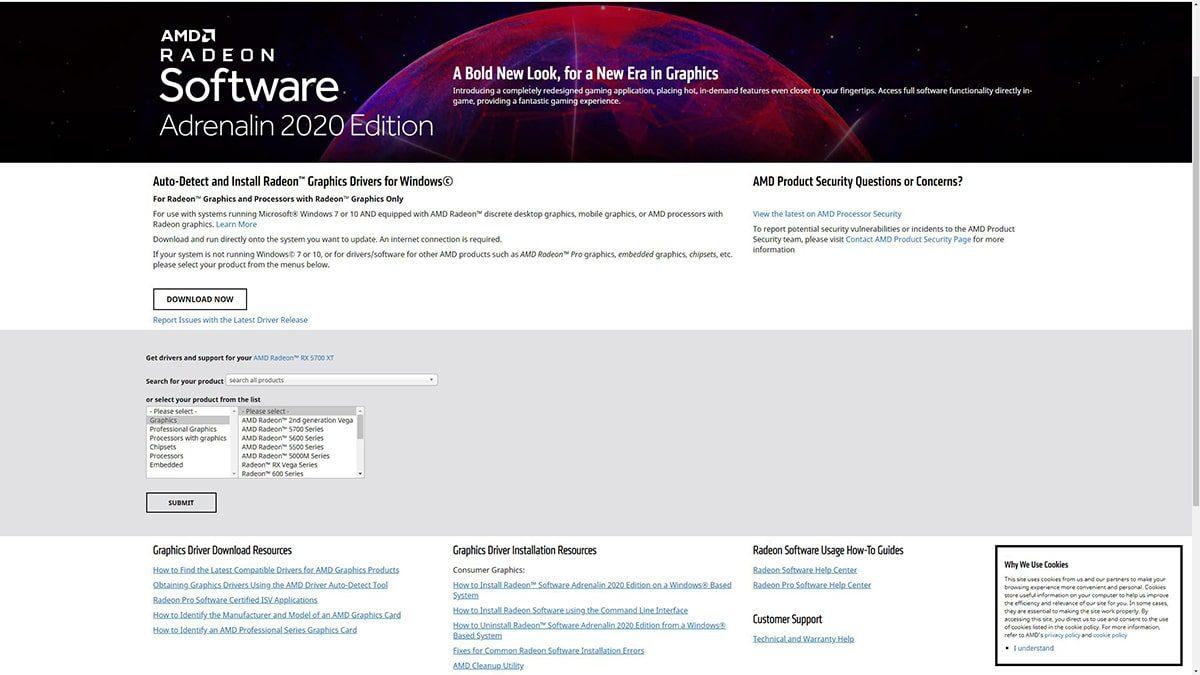Select Processors with graphics category

pos(188,438)
